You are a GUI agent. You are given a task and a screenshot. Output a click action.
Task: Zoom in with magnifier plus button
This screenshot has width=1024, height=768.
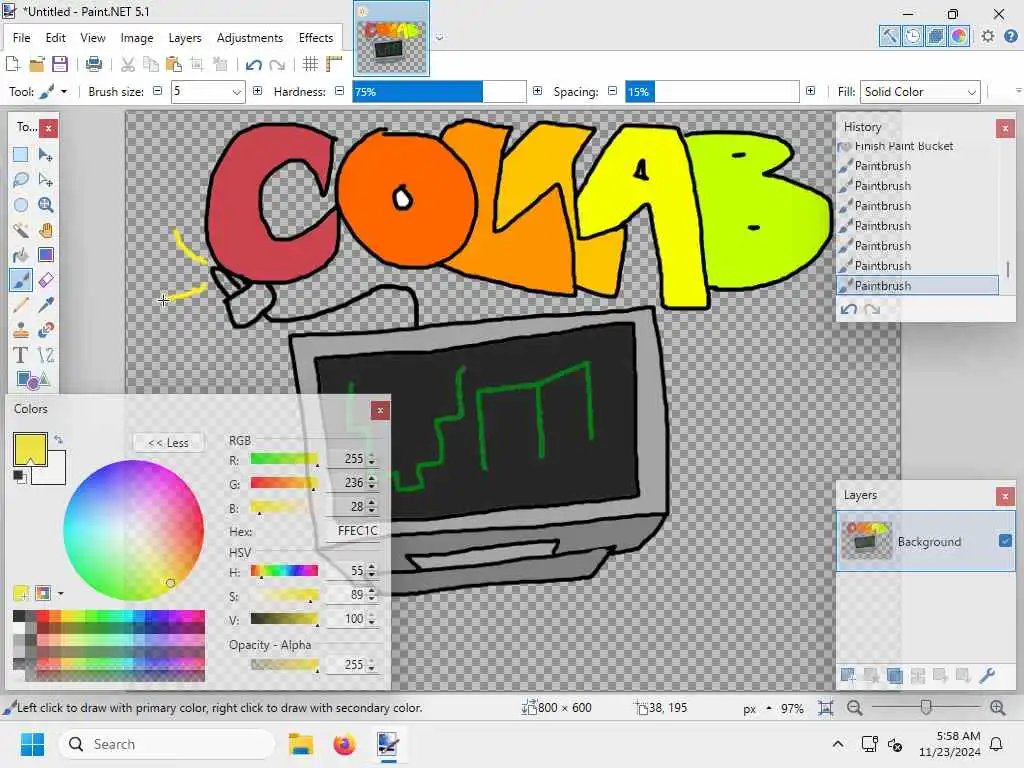(x=997, y=708)
